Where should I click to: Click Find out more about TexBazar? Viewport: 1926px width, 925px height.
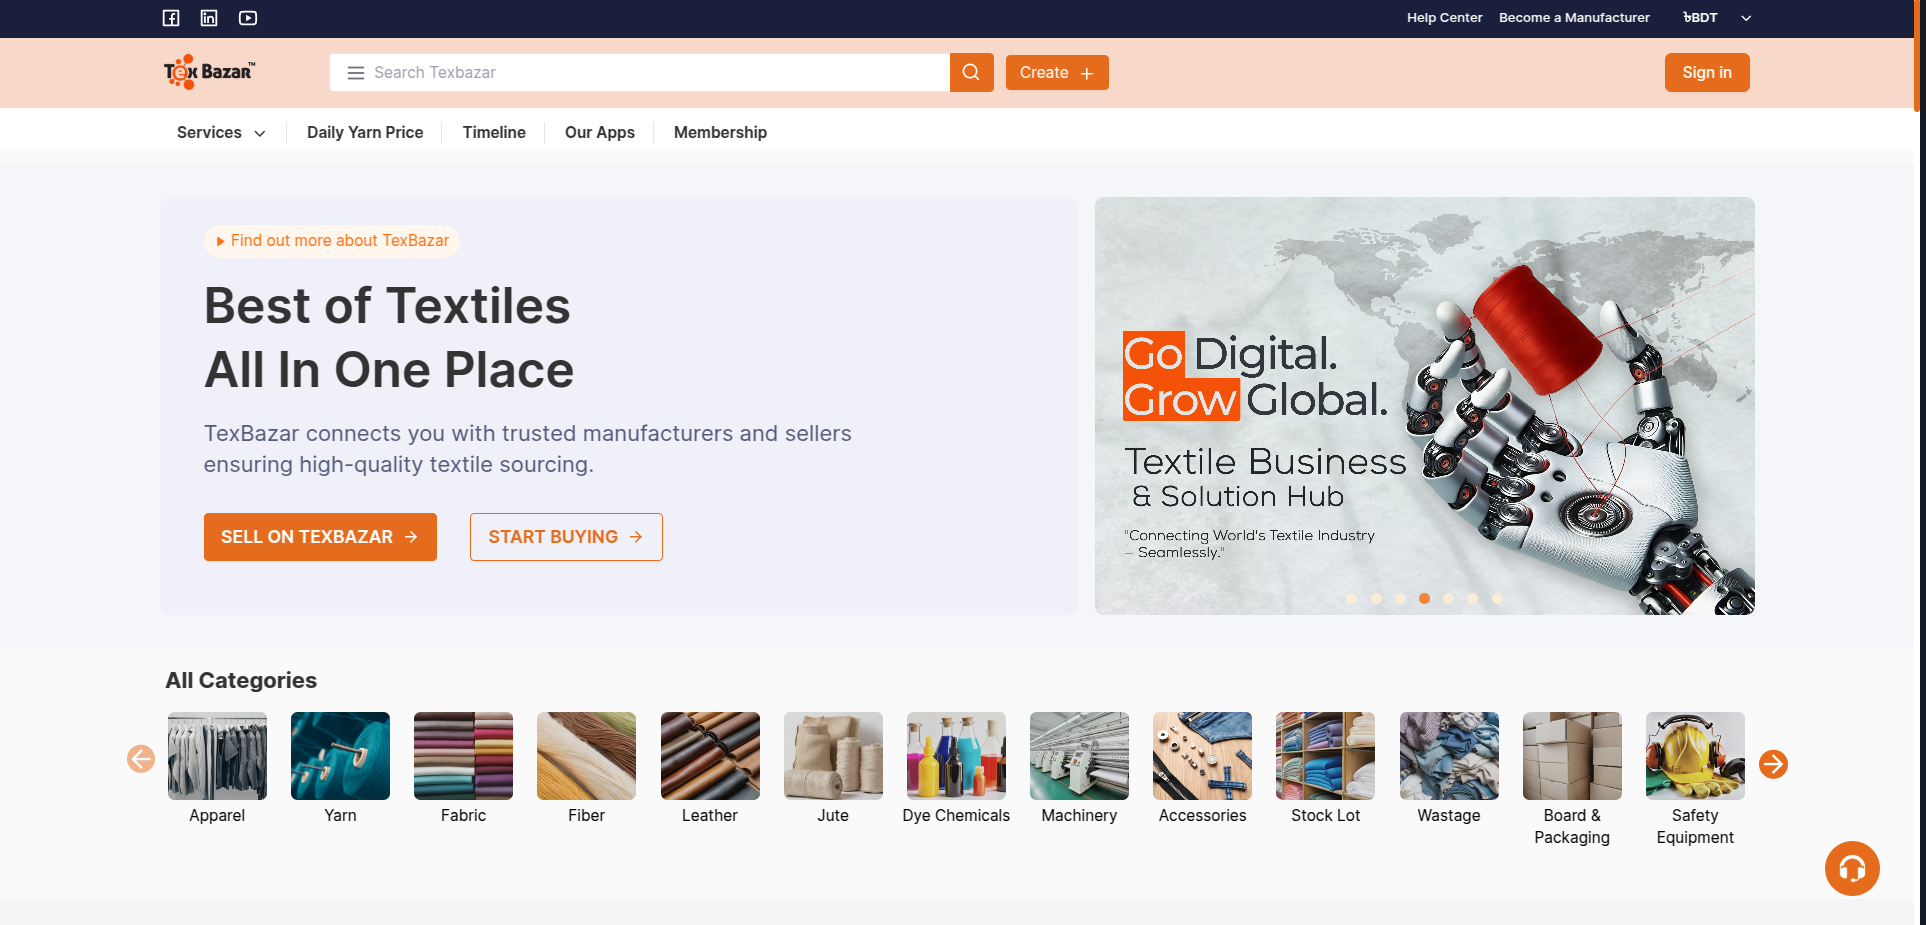332,241
